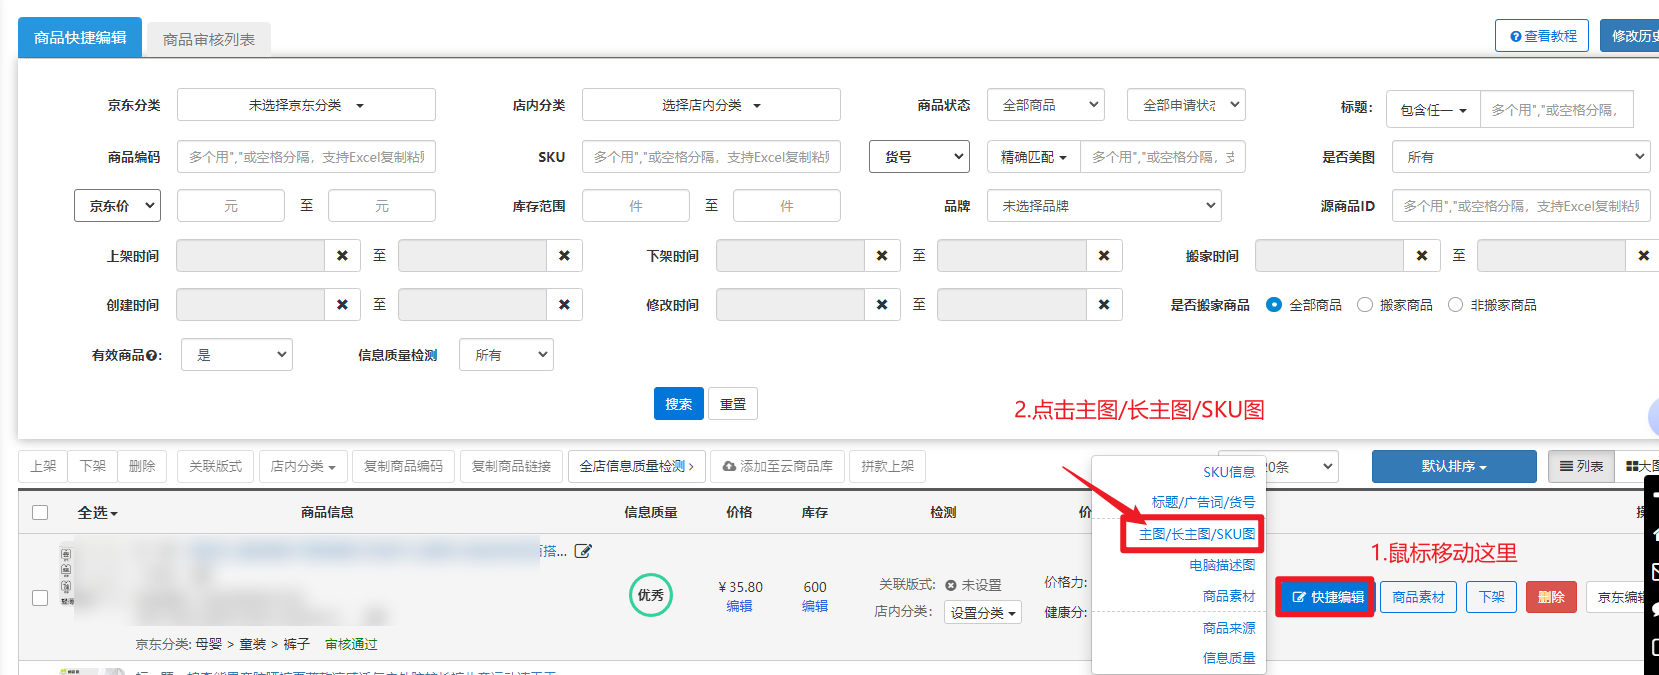The image size is (1659, 675).
Task: Tick the select-all checkbox in table header
Action: click(40, 513)
